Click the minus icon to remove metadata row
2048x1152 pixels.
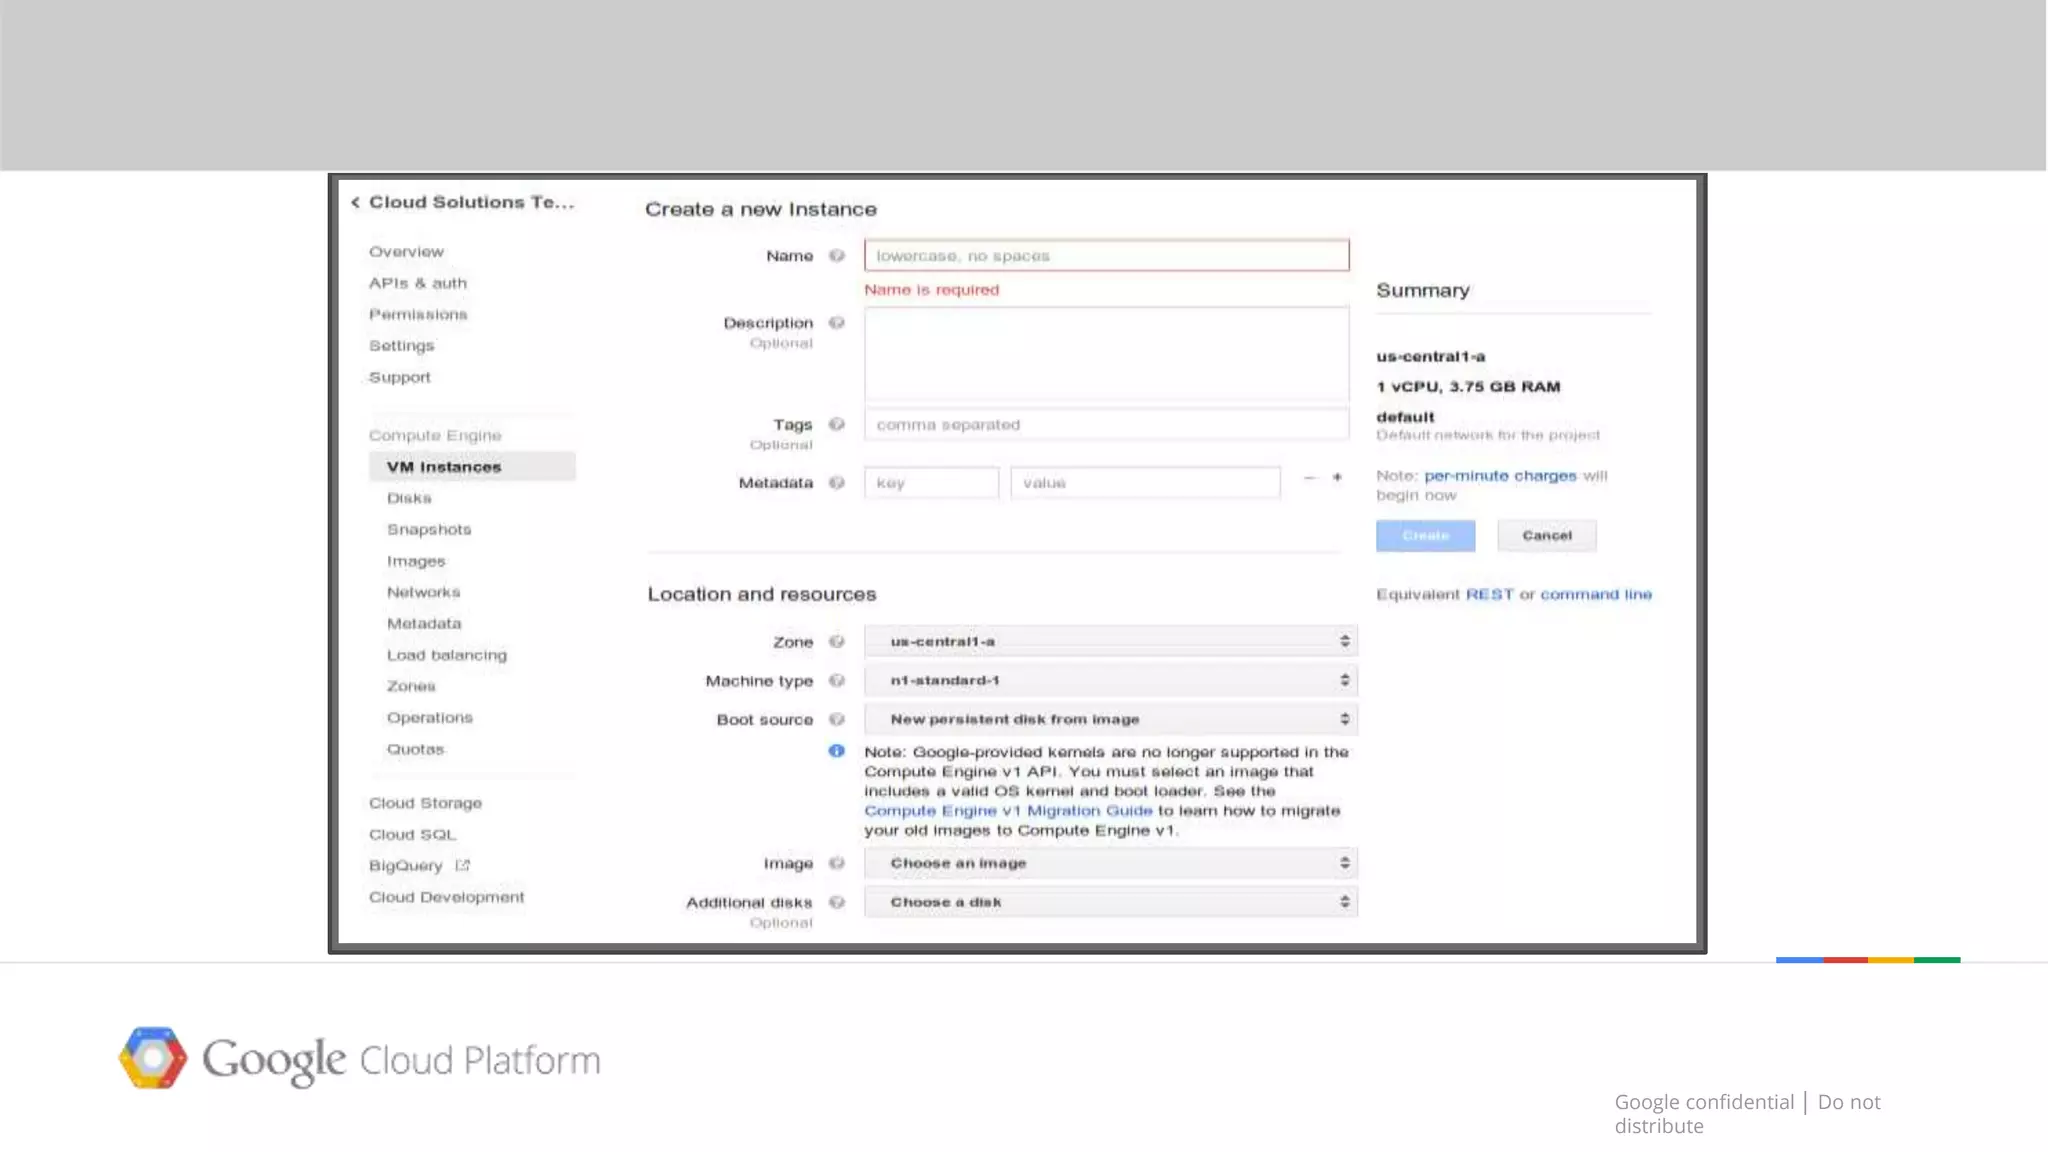[1310, 478]
